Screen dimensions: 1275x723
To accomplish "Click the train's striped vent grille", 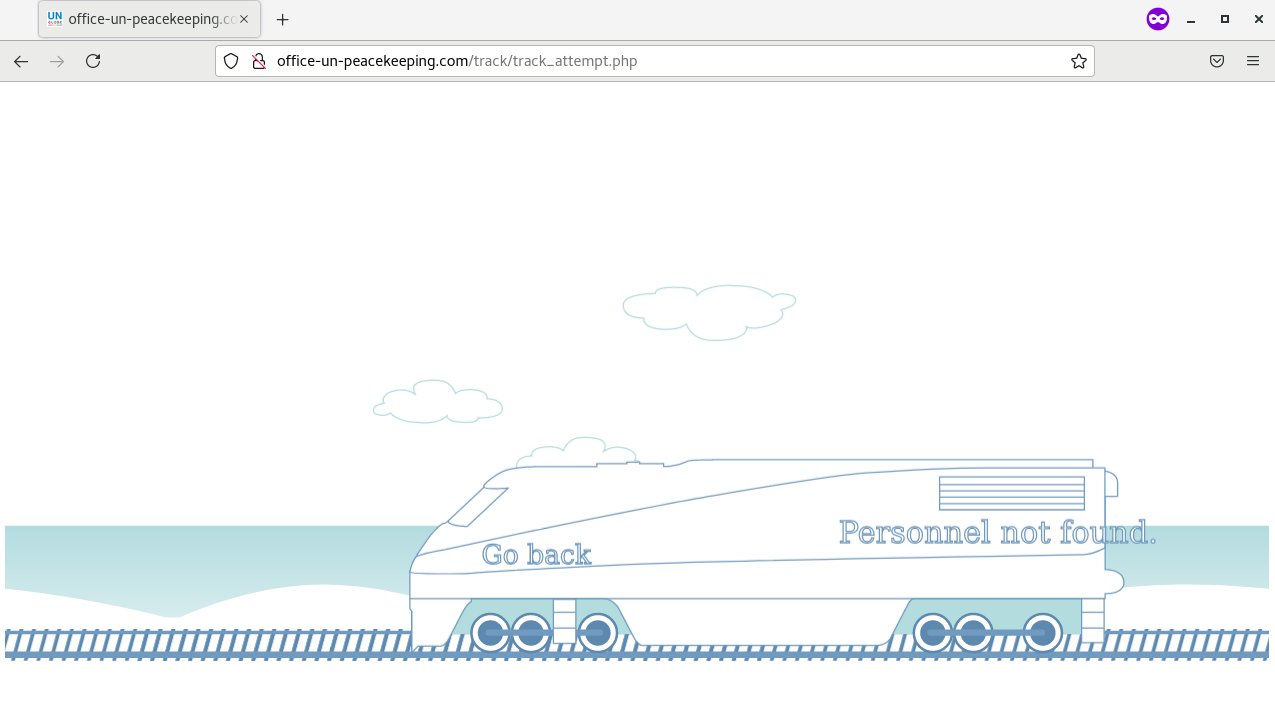I will pos(1011,493).
